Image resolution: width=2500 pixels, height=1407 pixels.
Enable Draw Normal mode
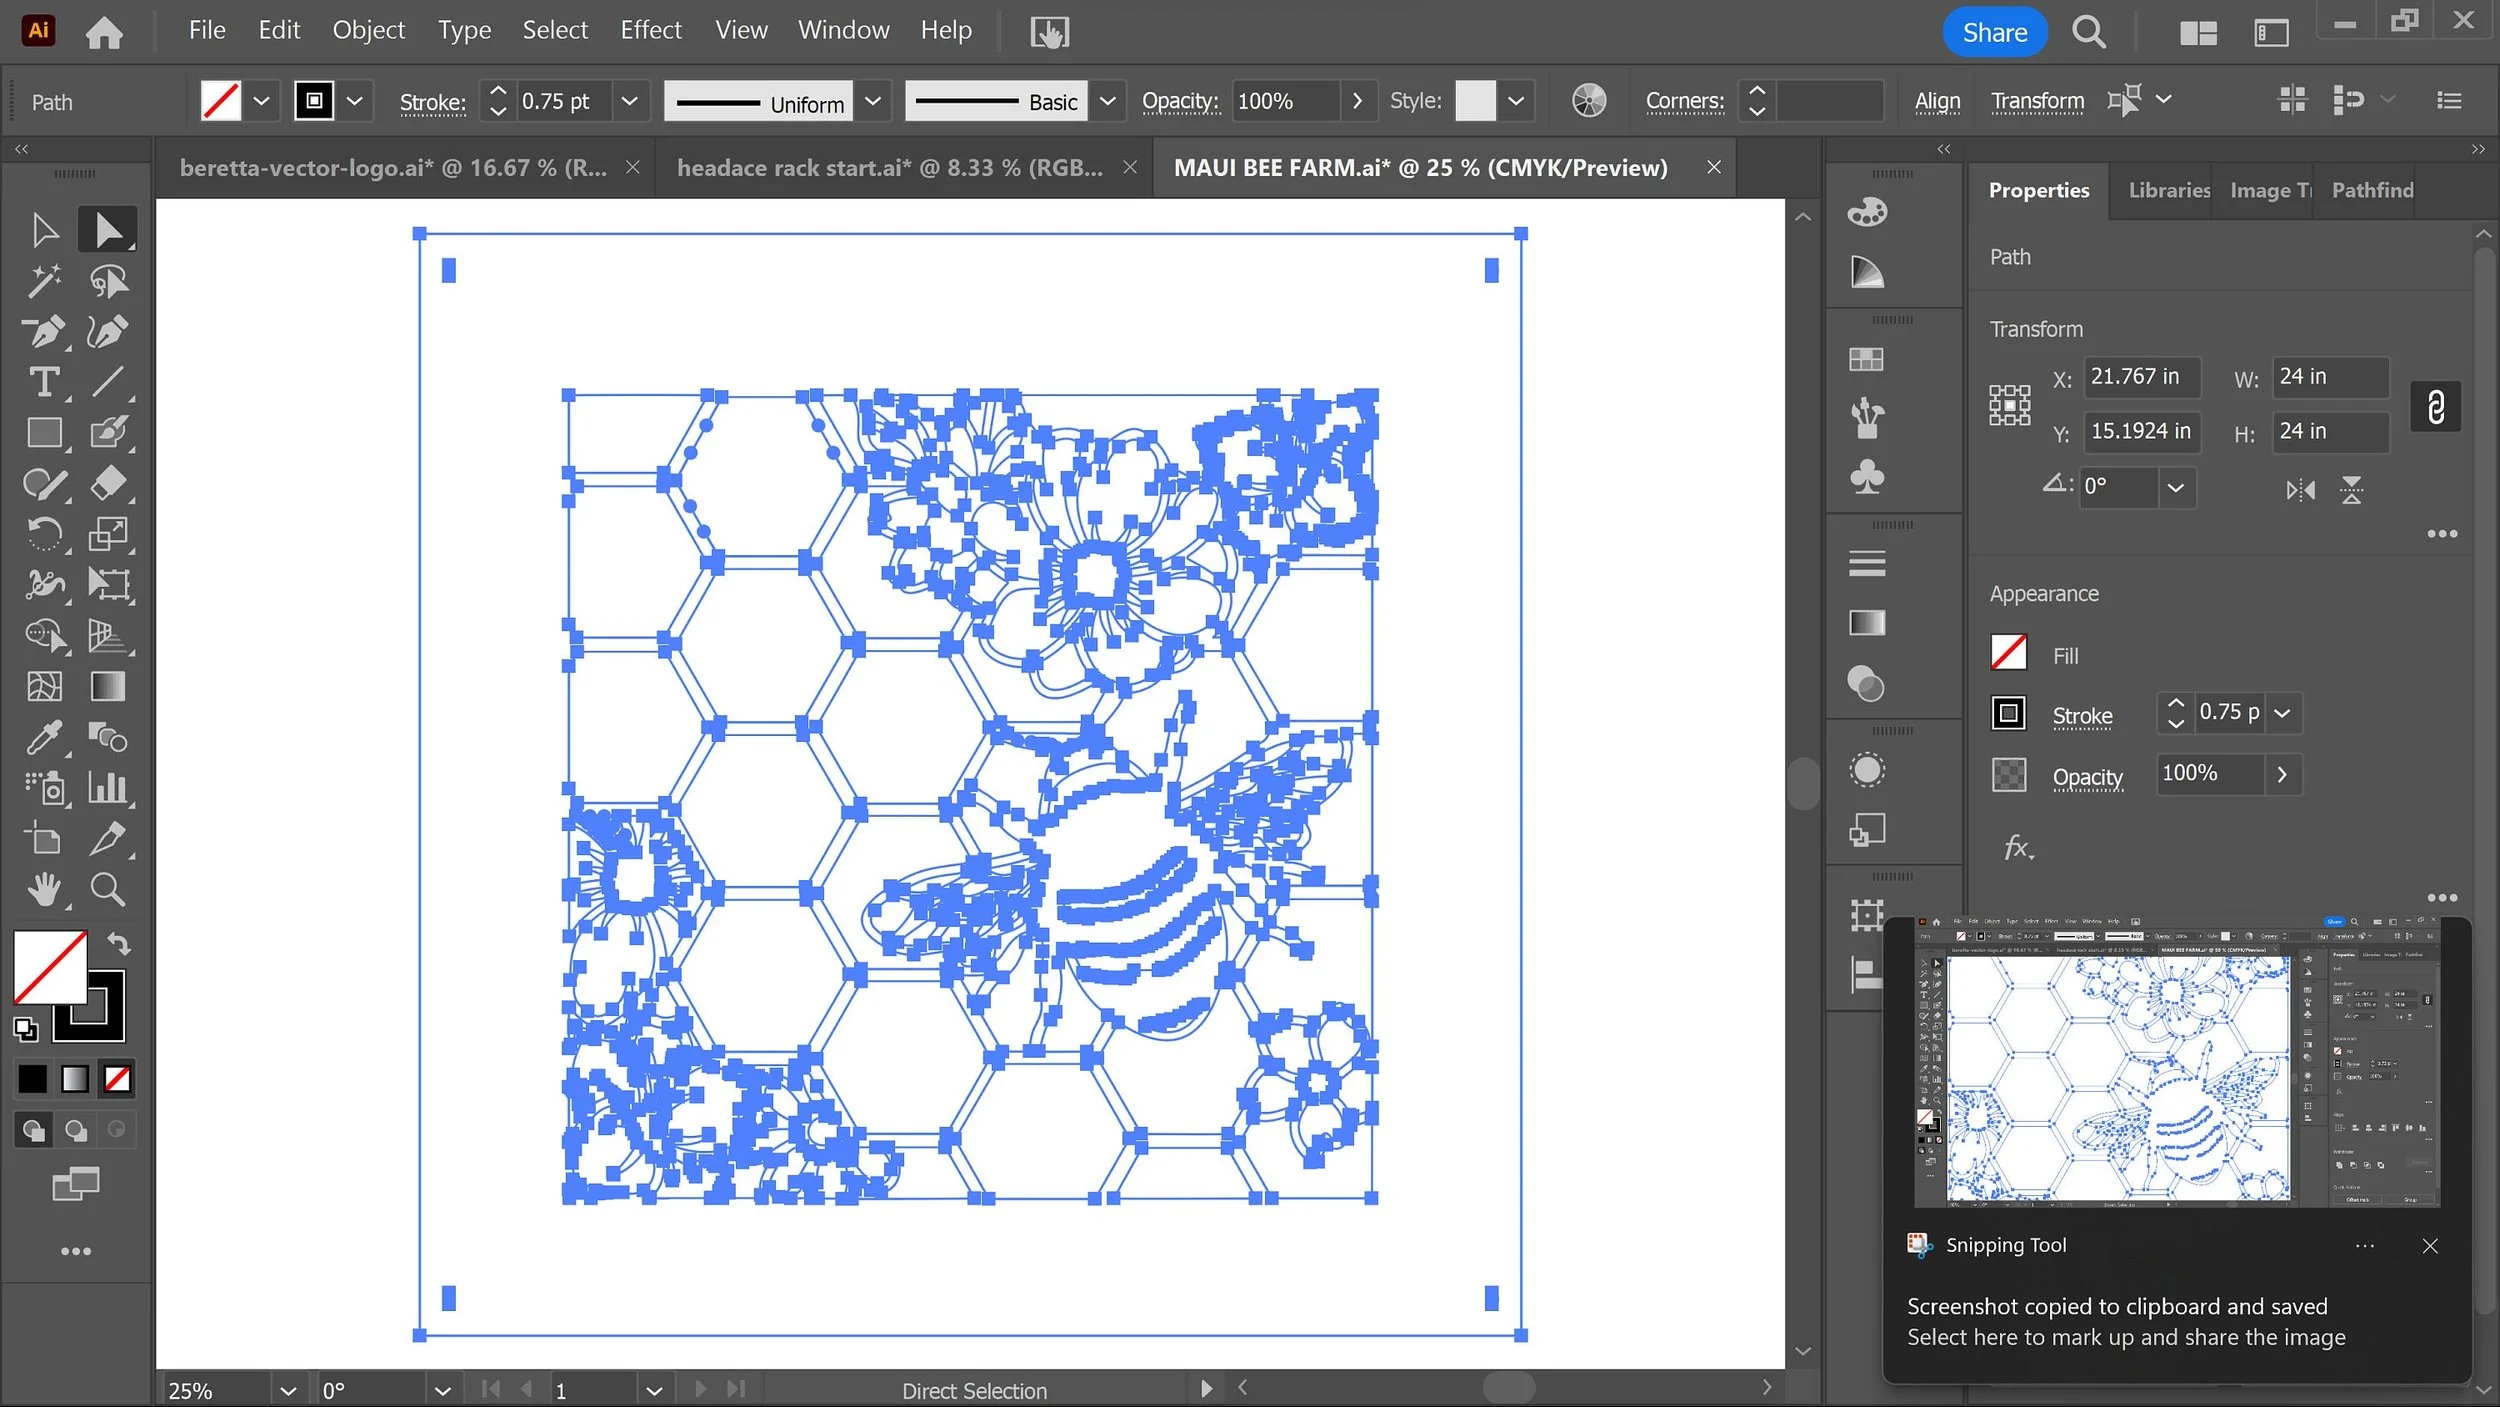[33, 1130]
